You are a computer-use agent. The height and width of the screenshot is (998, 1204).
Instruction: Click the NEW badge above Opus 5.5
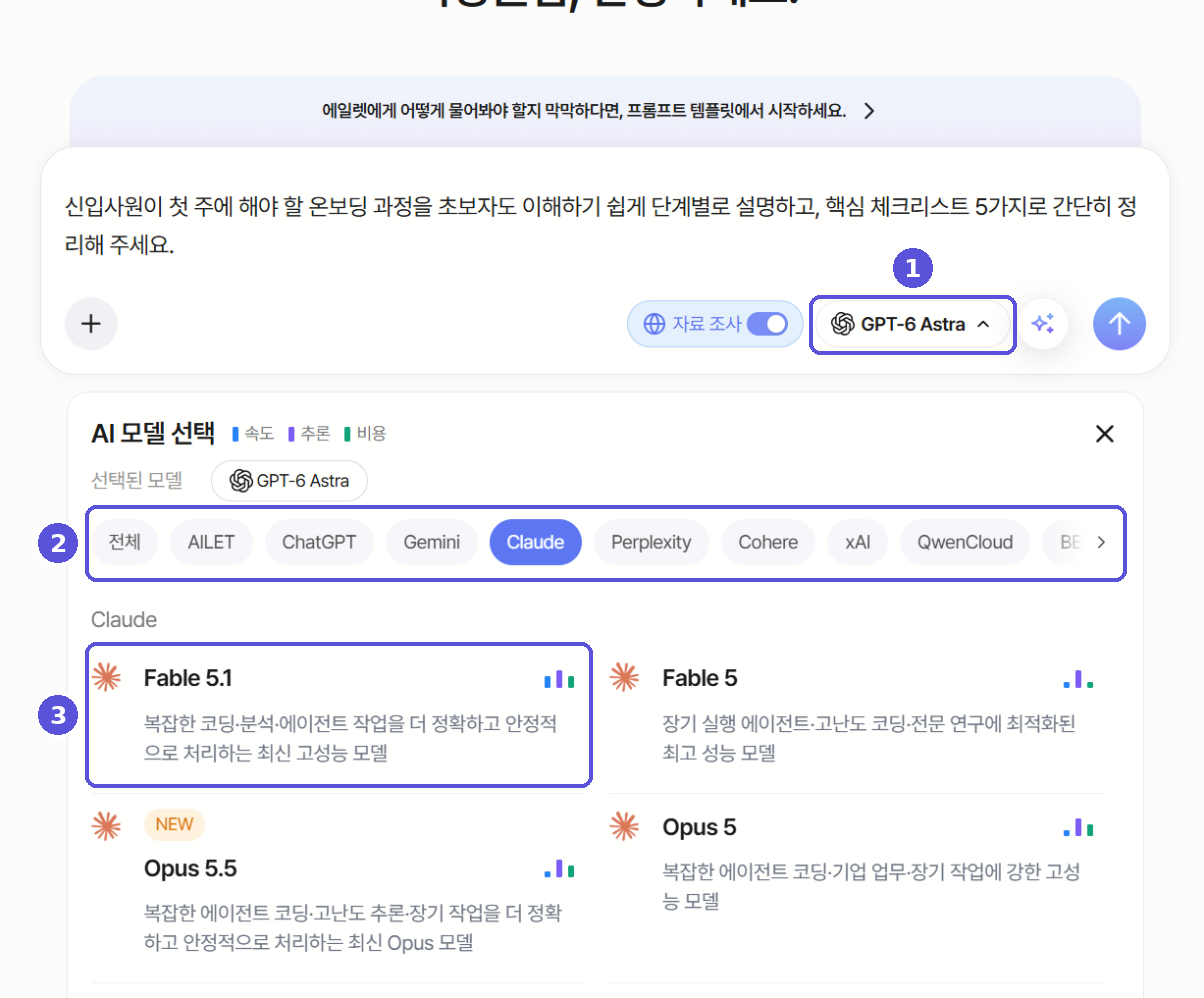174,825
